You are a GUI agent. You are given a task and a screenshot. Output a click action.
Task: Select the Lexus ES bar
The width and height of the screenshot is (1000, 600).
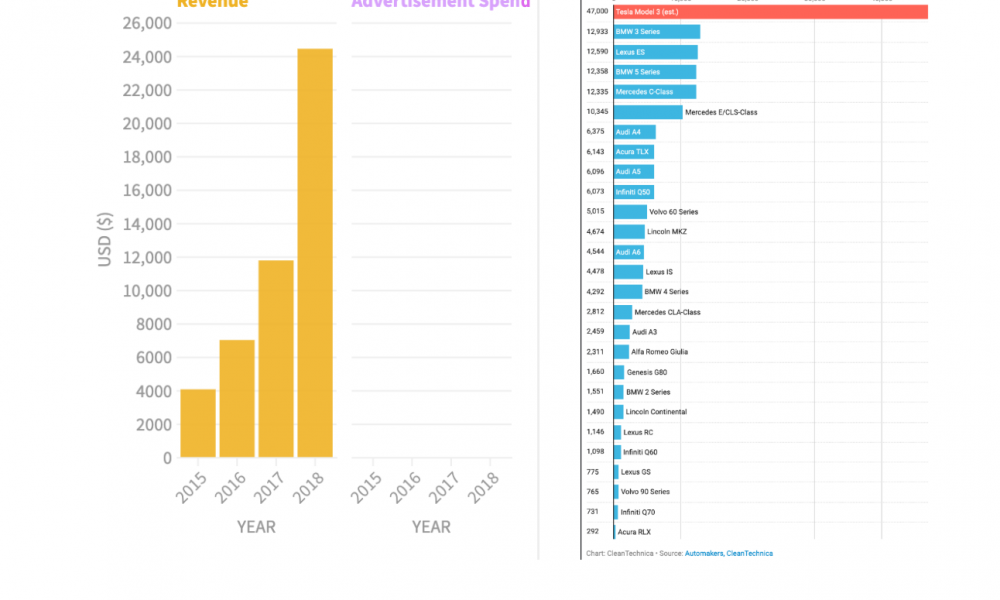click(x=656, y=52)
